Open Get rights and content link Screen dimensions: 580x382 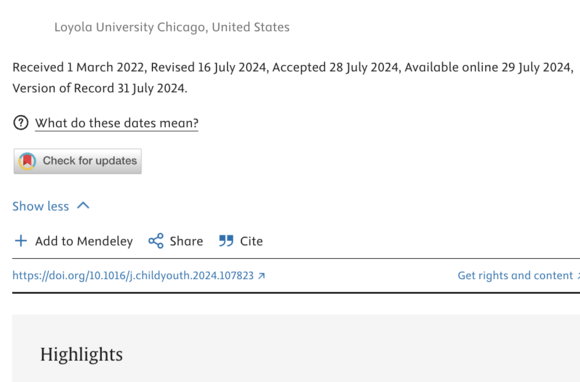[515, 275]
